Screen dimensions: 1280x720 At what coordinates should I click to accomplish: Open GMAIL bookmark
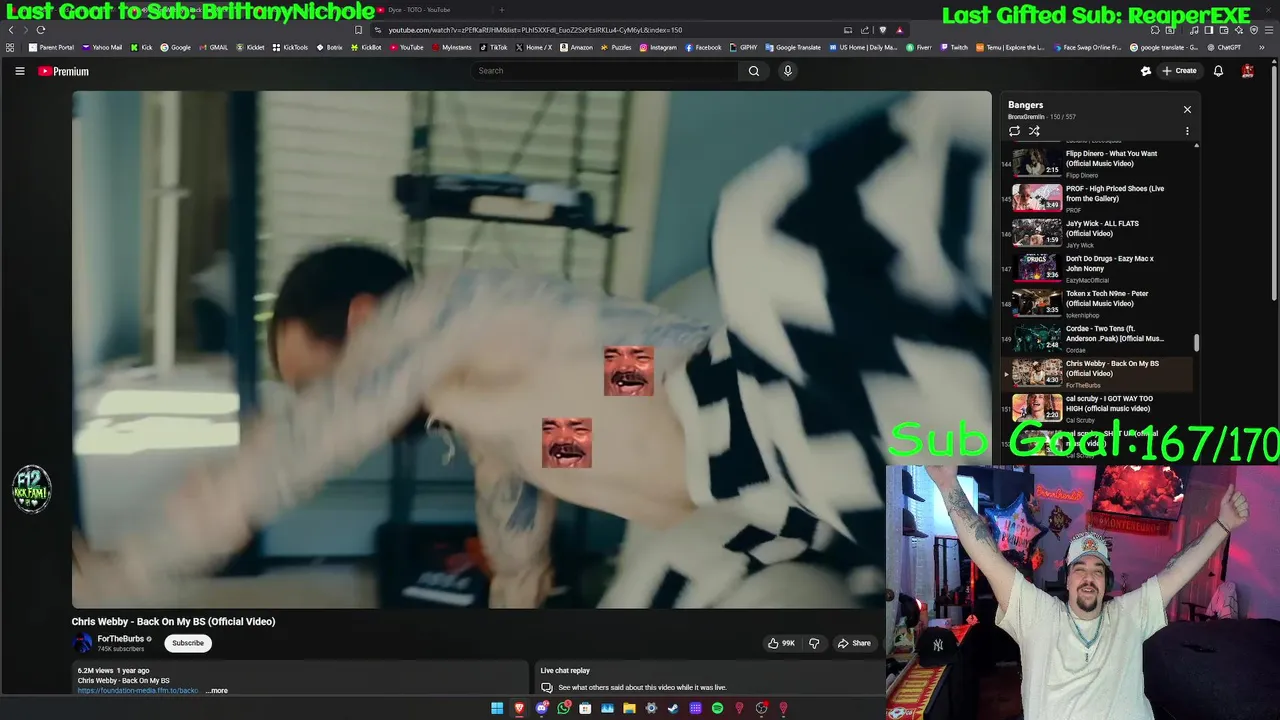click(214, 47)
